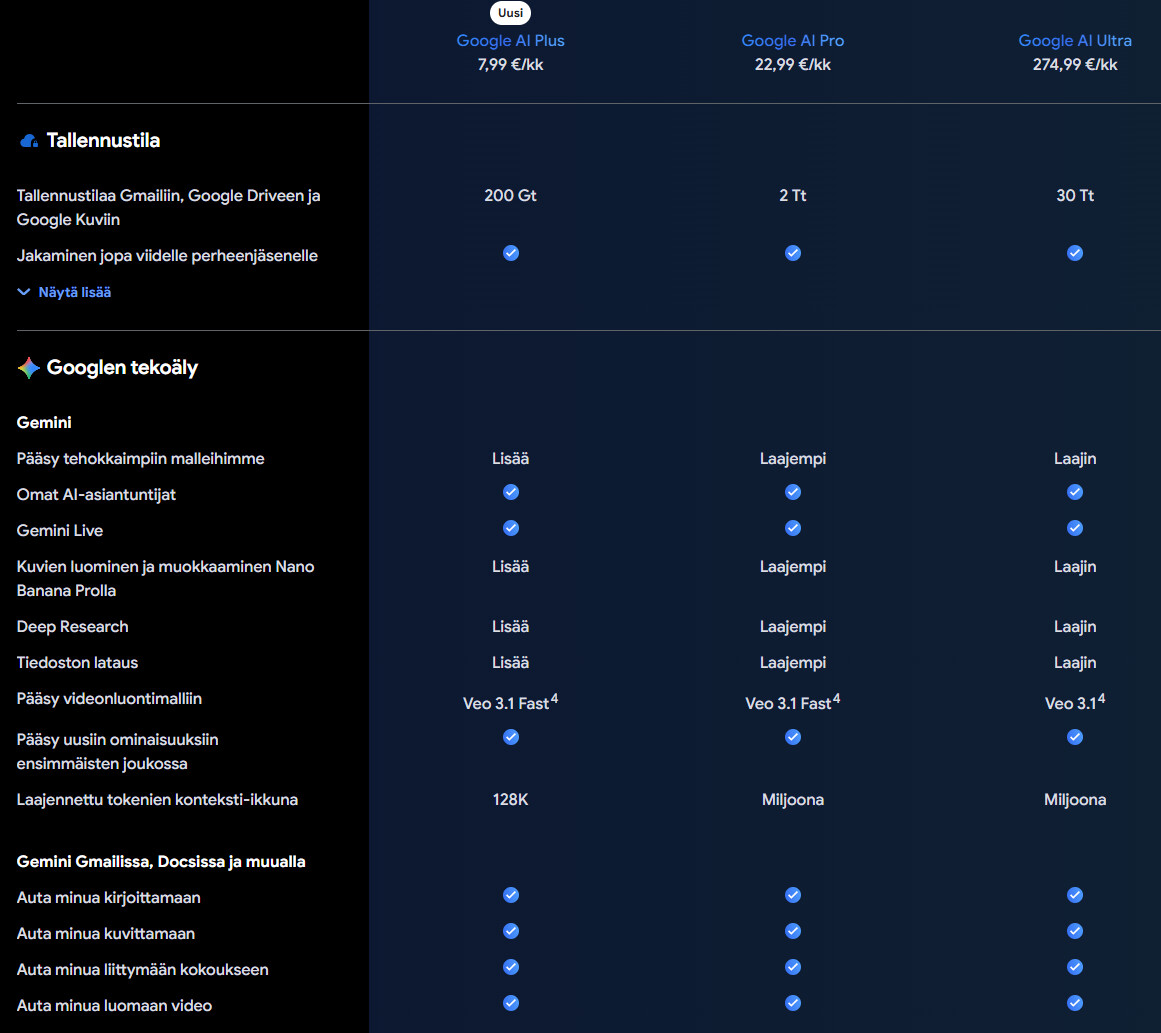The width and height of the screenshot is (1161, 1033).
Task: Open the Google AI Ultra plan link
Action: tap(1075, 41)
